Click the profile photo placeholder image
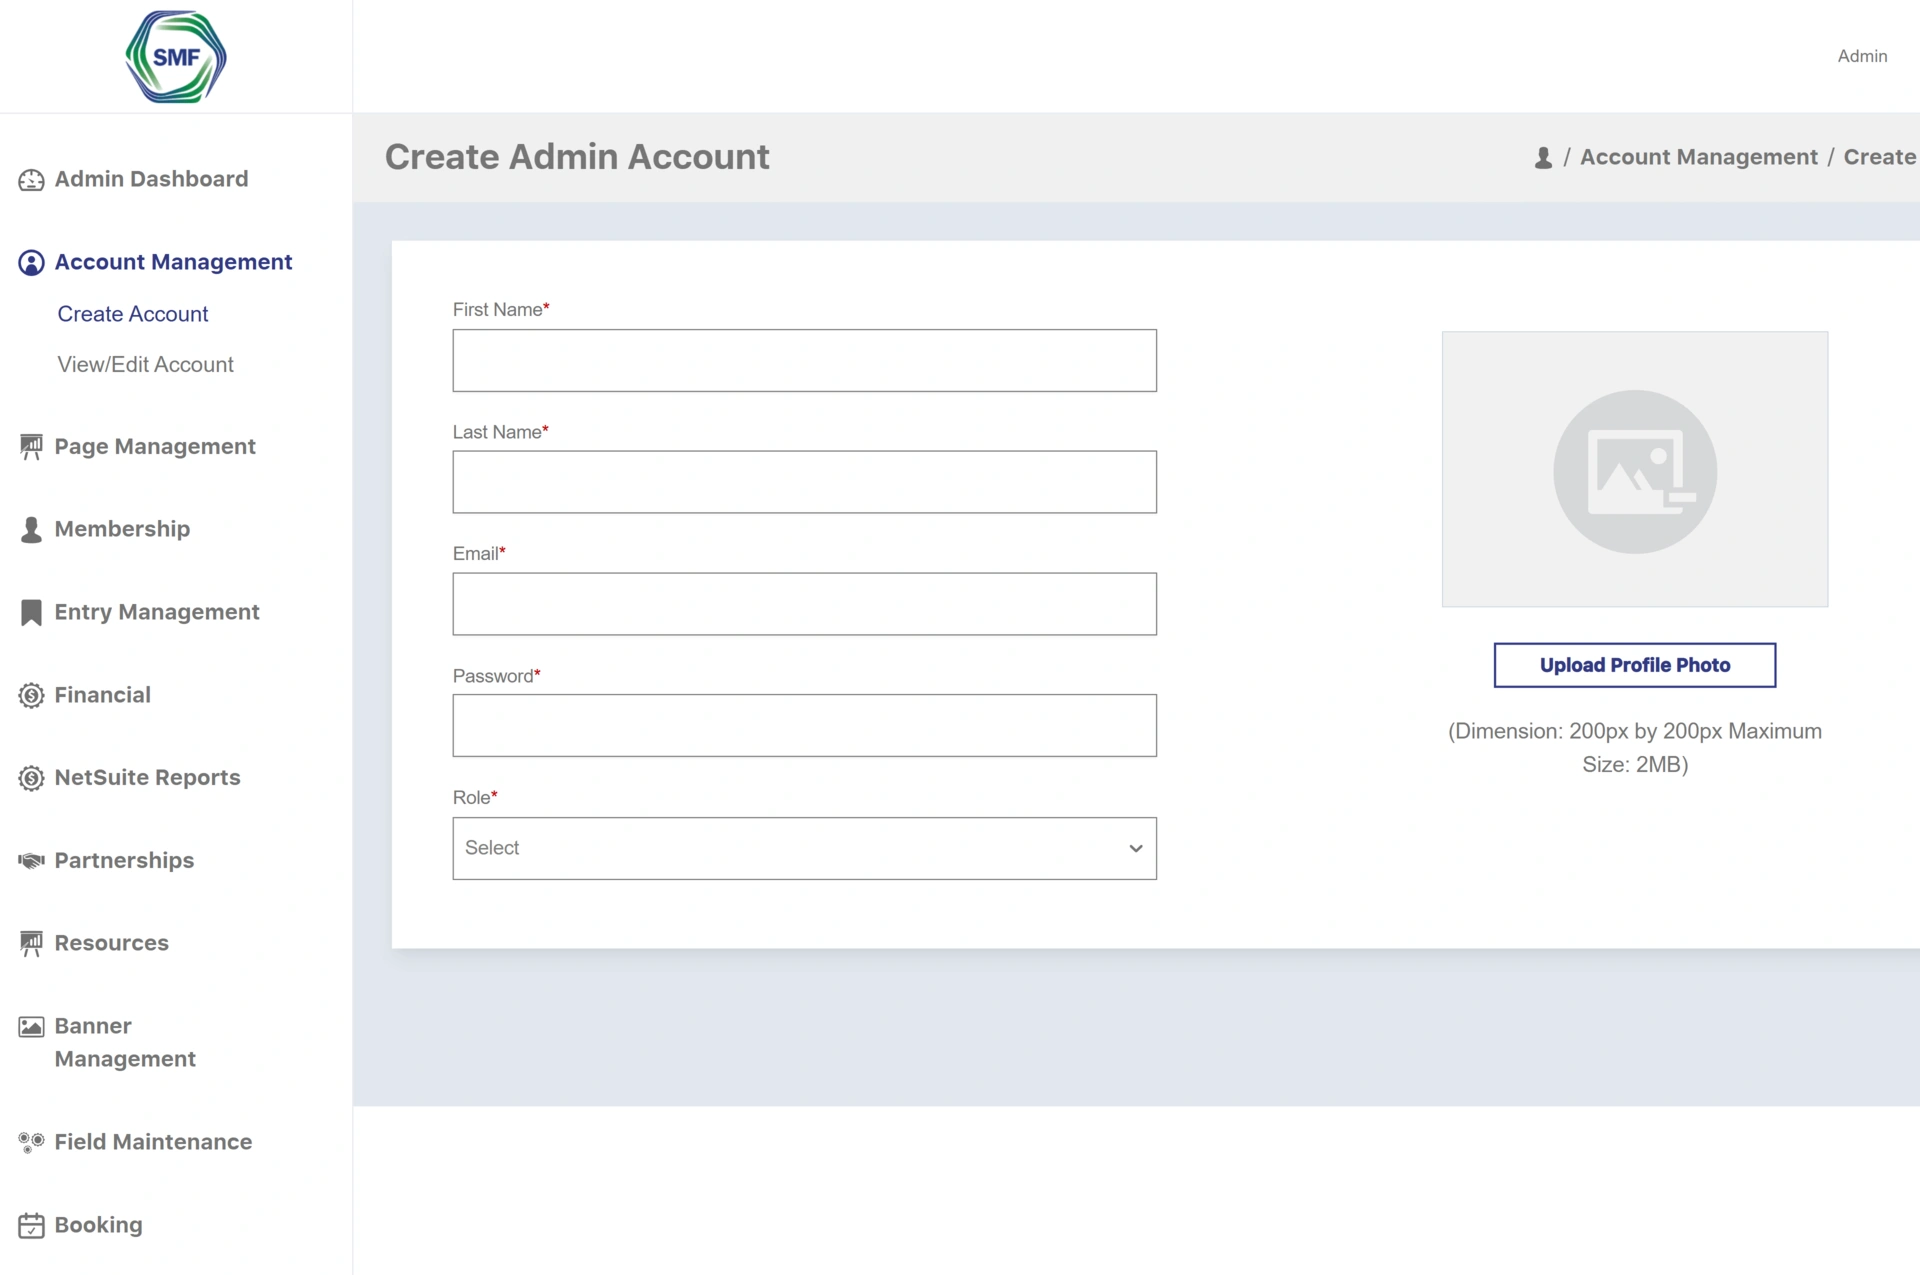 coord(1634,470)
